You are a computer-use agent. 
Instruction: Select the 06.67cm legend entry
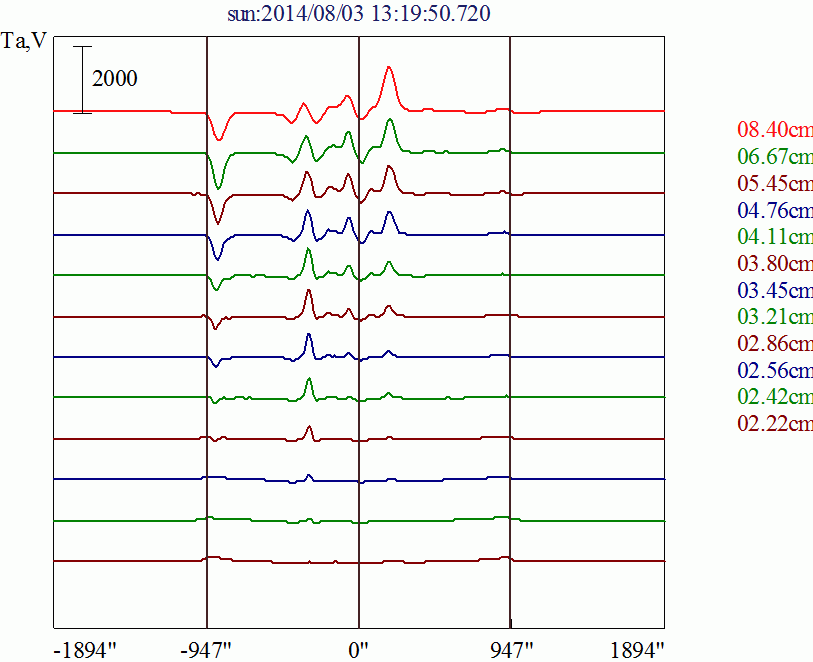click(x=775, y=156)
